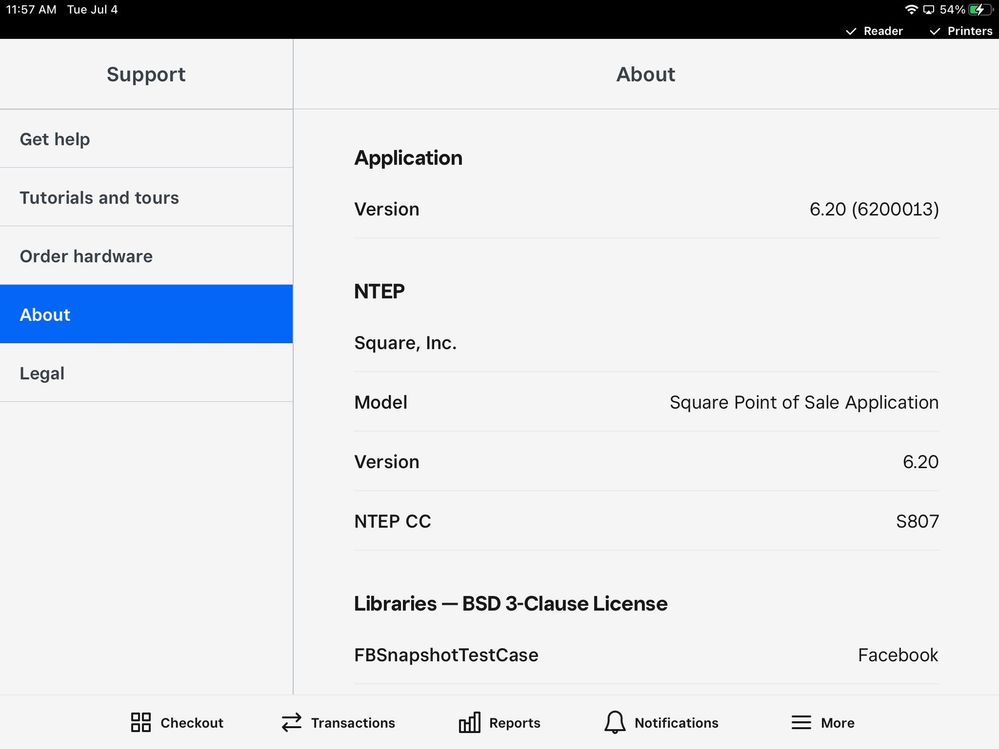Tap the Checkout grid icon
Viewport: 999px width, 749px height.
coord(141,722)
